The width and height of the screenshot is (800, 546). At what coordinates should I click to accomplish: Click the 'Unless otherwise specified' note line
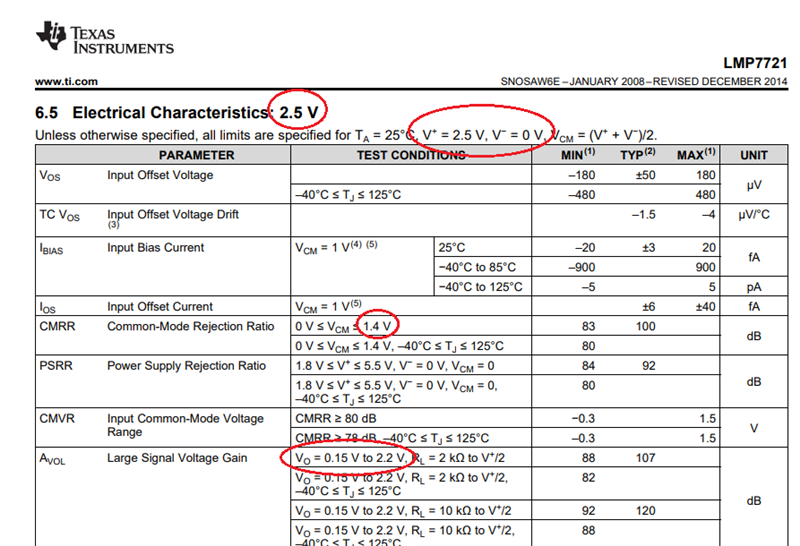346,136
